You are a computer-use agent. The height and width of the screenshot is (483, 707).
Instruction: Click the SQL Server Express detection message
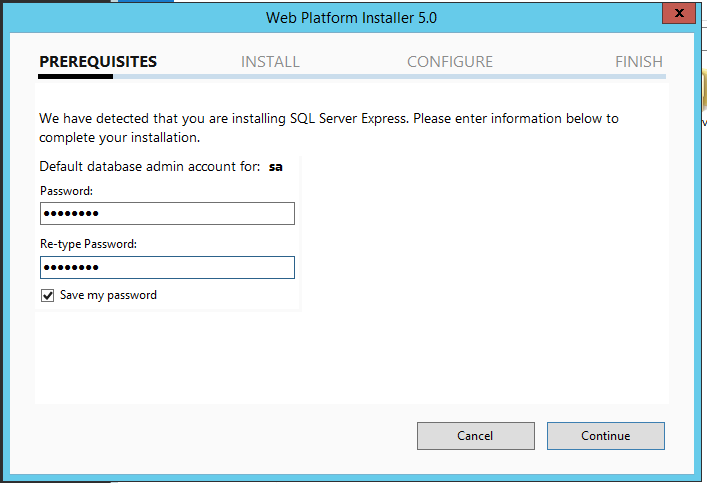point(329,118)
